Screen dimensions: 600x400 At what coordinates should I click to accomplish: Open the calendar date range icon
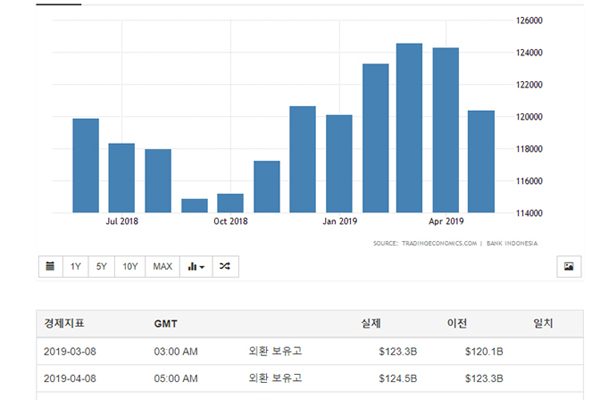(50, 266)
